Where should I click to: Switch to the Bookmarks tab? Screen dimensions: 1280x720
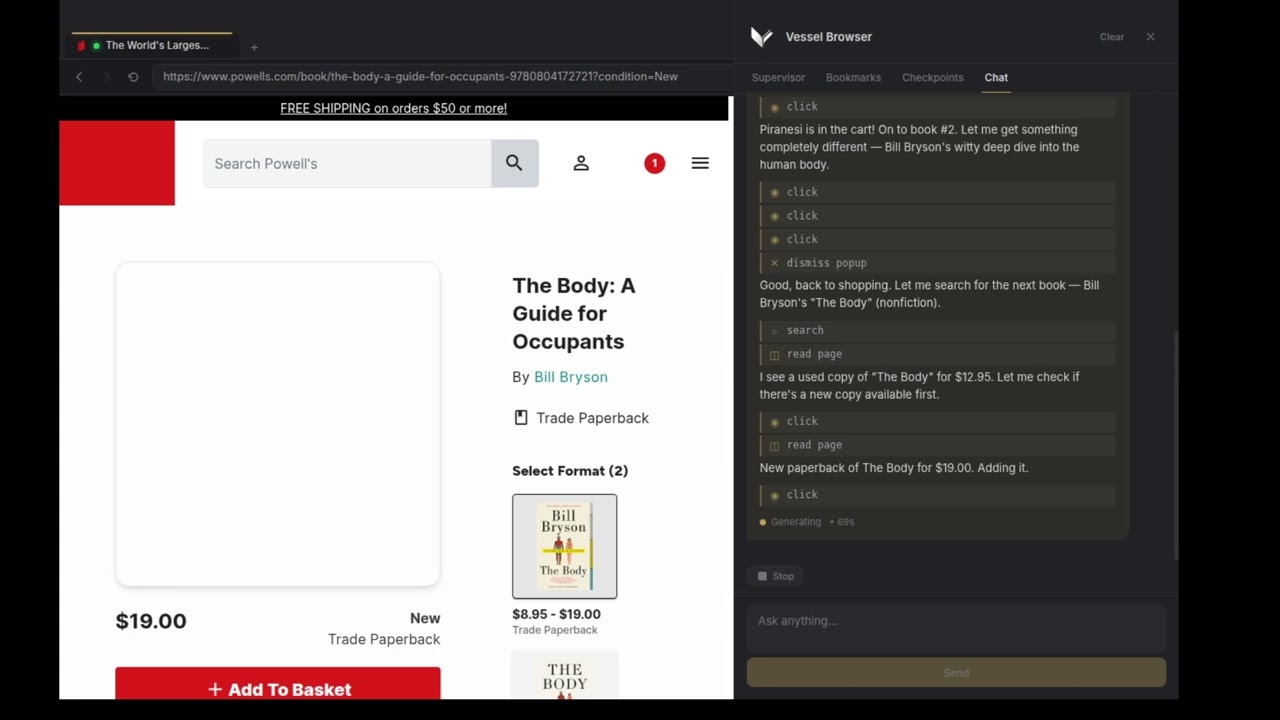coord(853,77)
